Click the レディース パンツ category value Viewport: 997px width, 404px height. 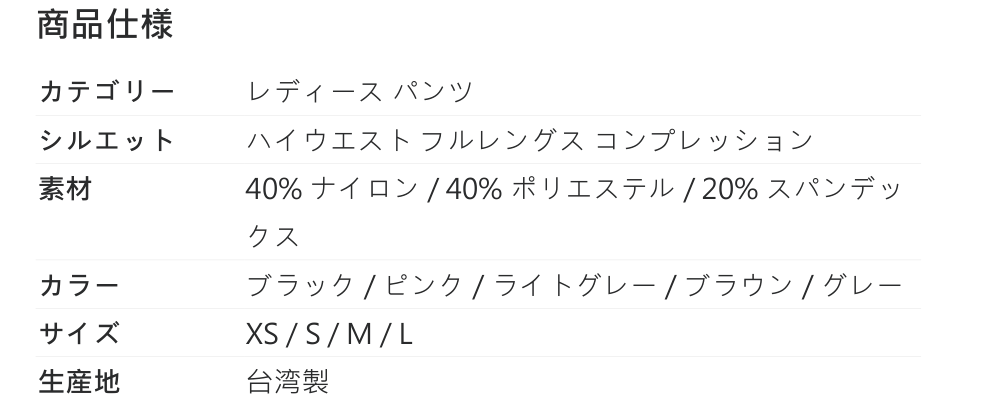click(x=359, y=93)
